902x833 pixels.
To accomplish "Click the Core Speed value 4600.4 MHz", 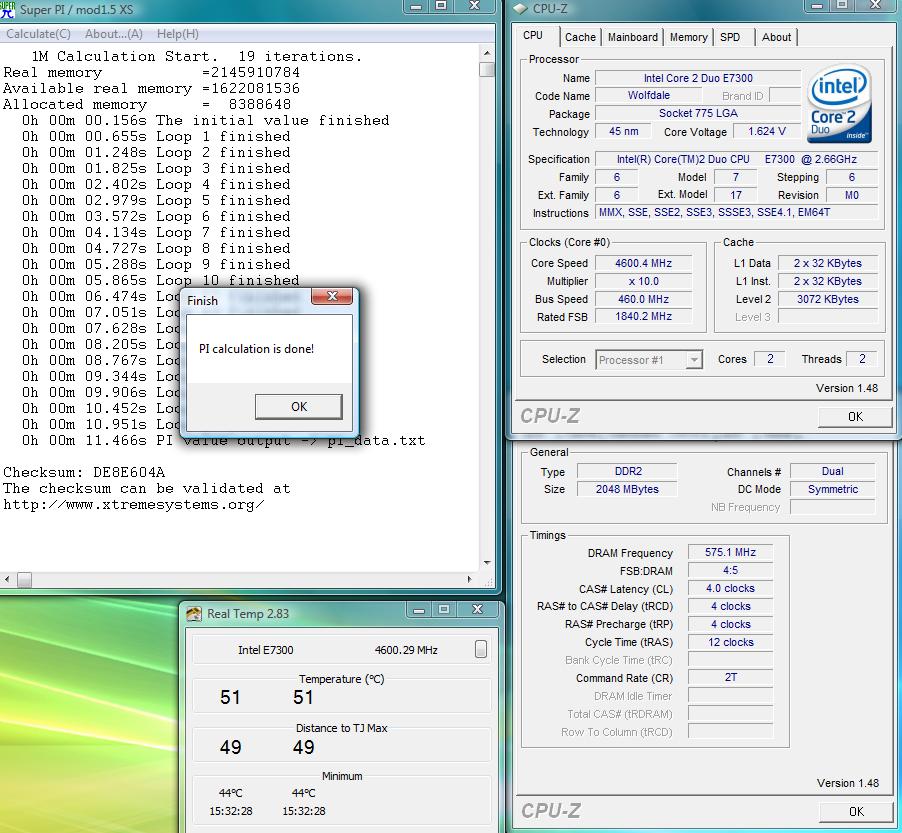I will pyautogui.click(x=643, y=263).
